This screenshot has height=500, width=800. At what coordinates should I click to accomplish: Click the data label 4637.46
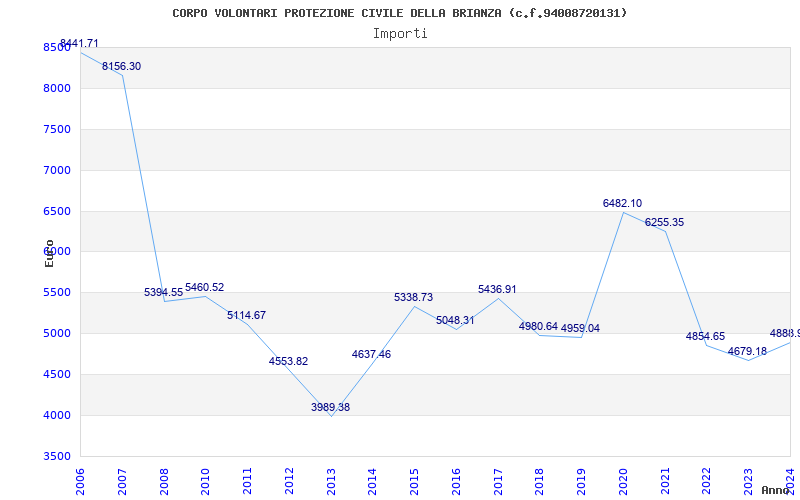click(x=371, y=354)
